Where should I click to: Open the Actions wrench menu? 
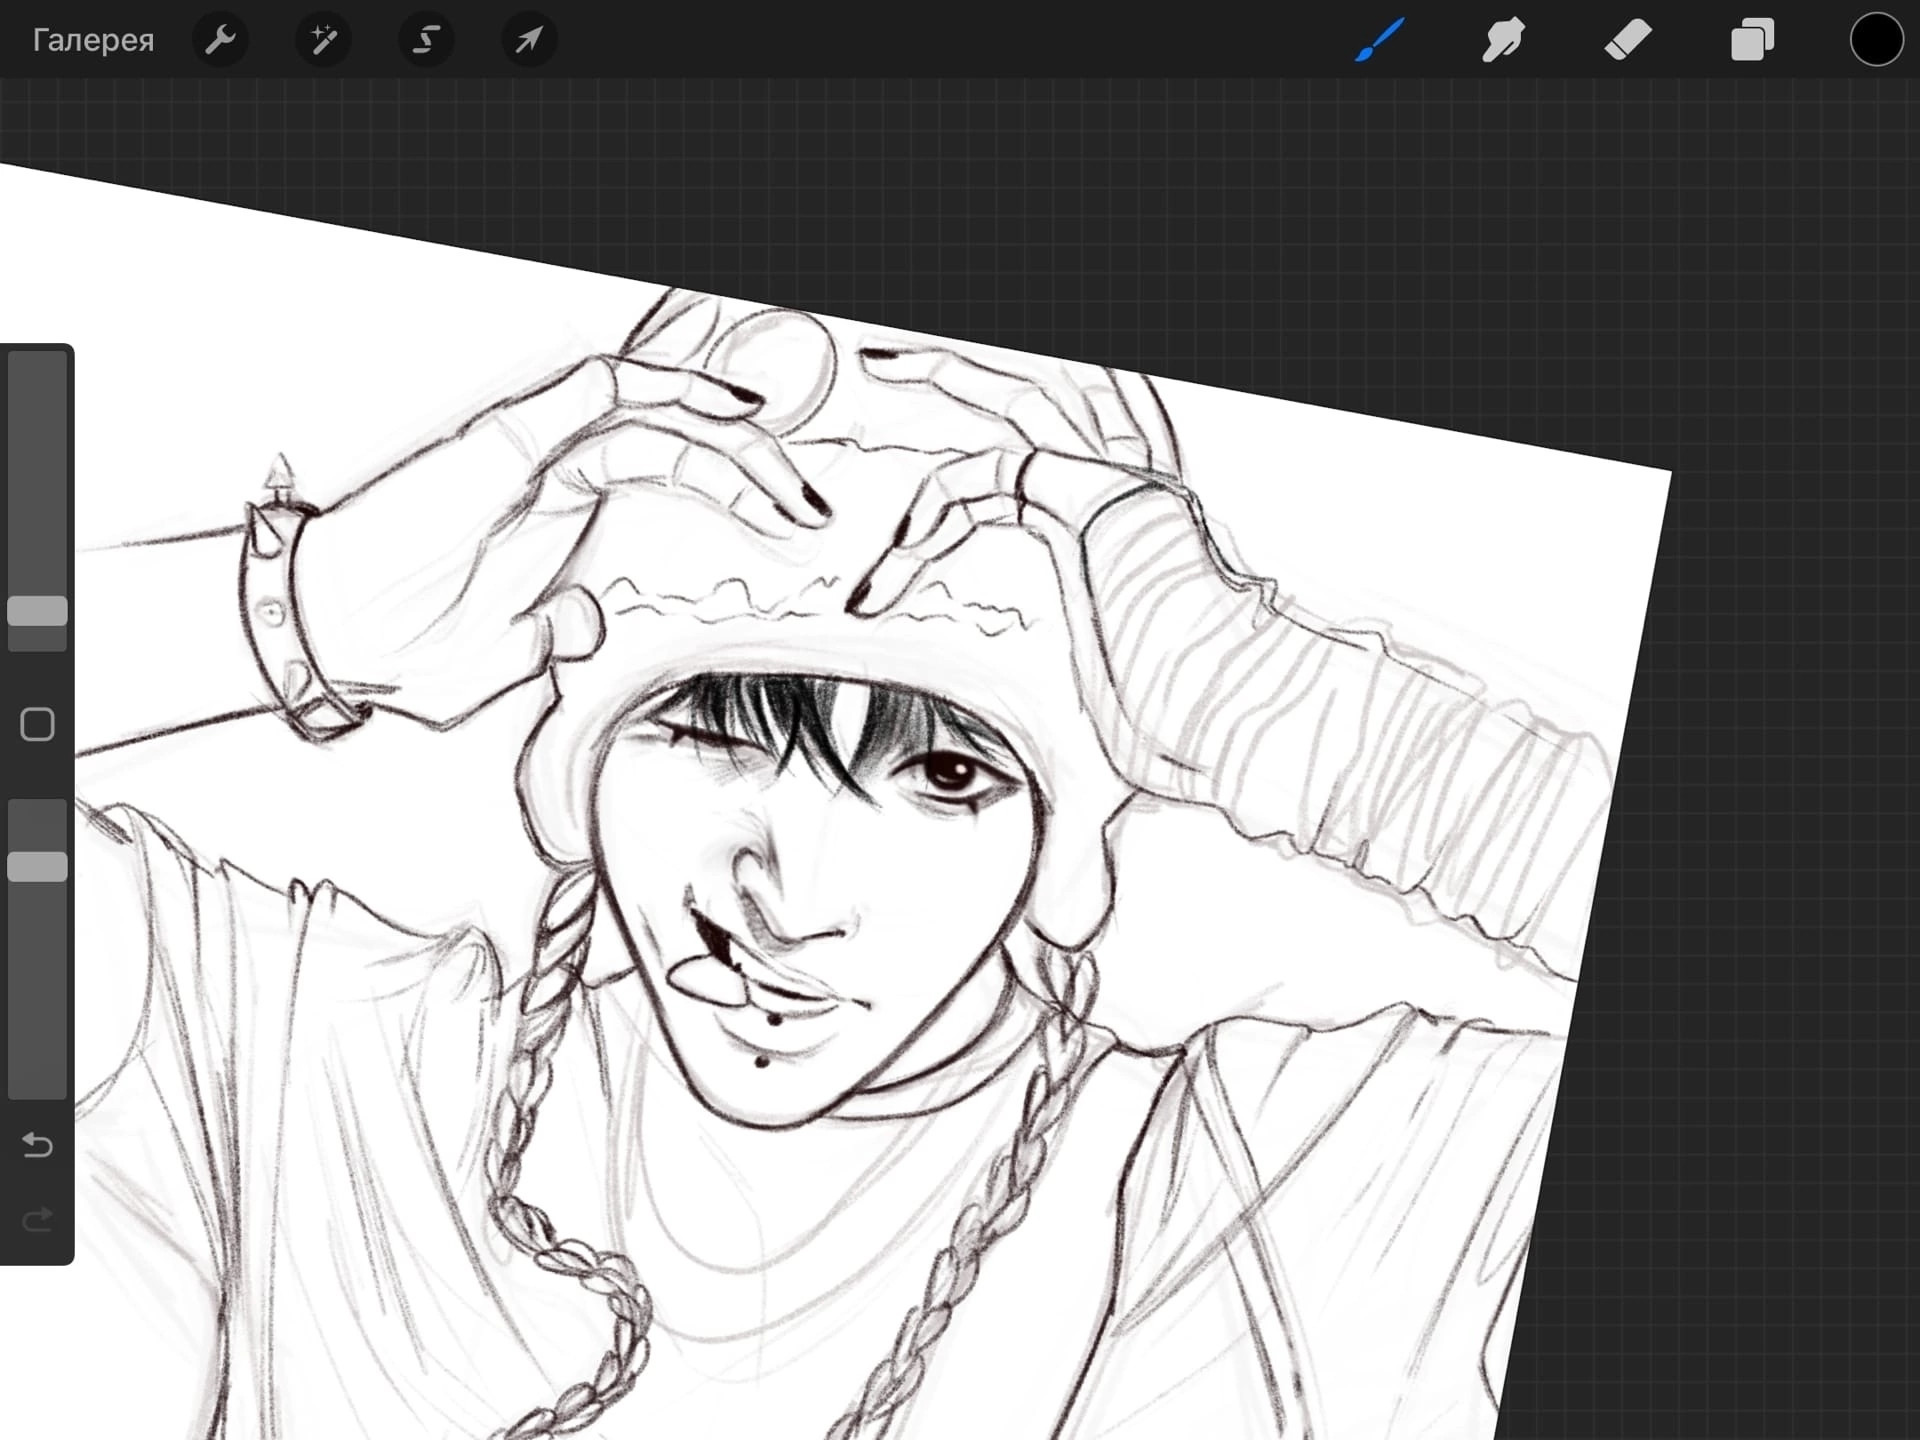click(220, 40)
